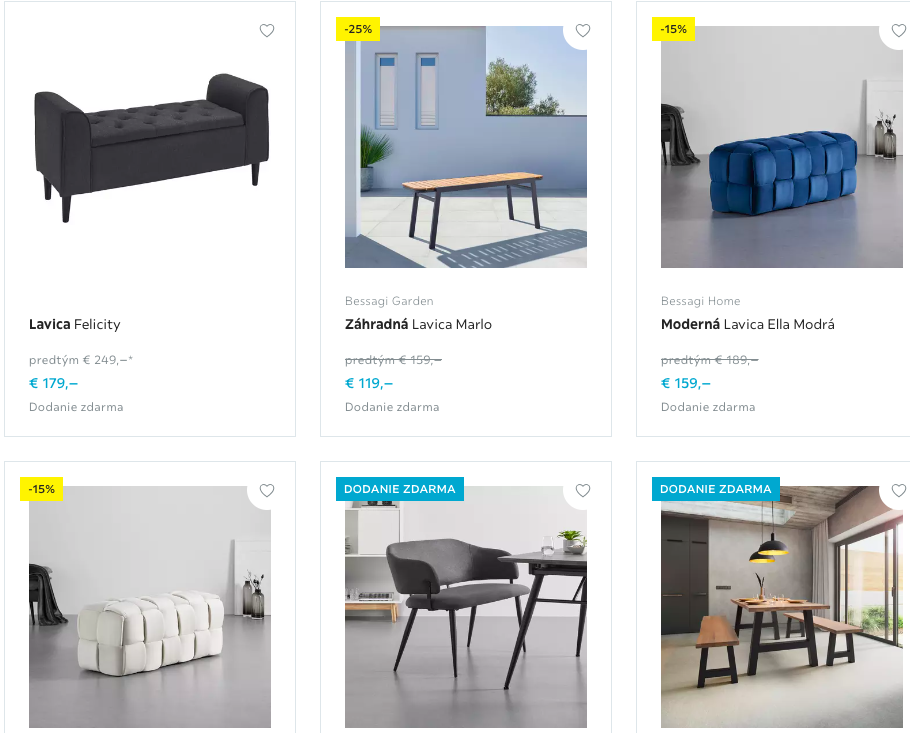The image size is (910, 733).
Task: Open Moderná Lavica Ella Modrá title link
Action: coord(748,324)
